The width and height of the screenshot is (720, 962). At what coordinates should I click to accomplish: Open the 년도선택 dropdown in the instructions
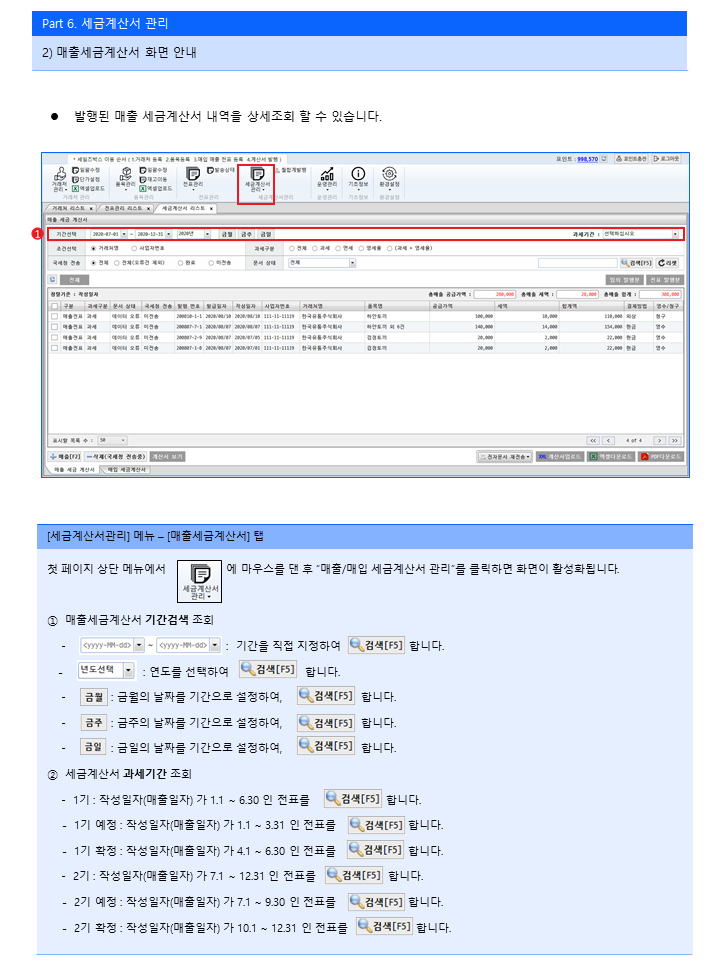coord(128,671)
